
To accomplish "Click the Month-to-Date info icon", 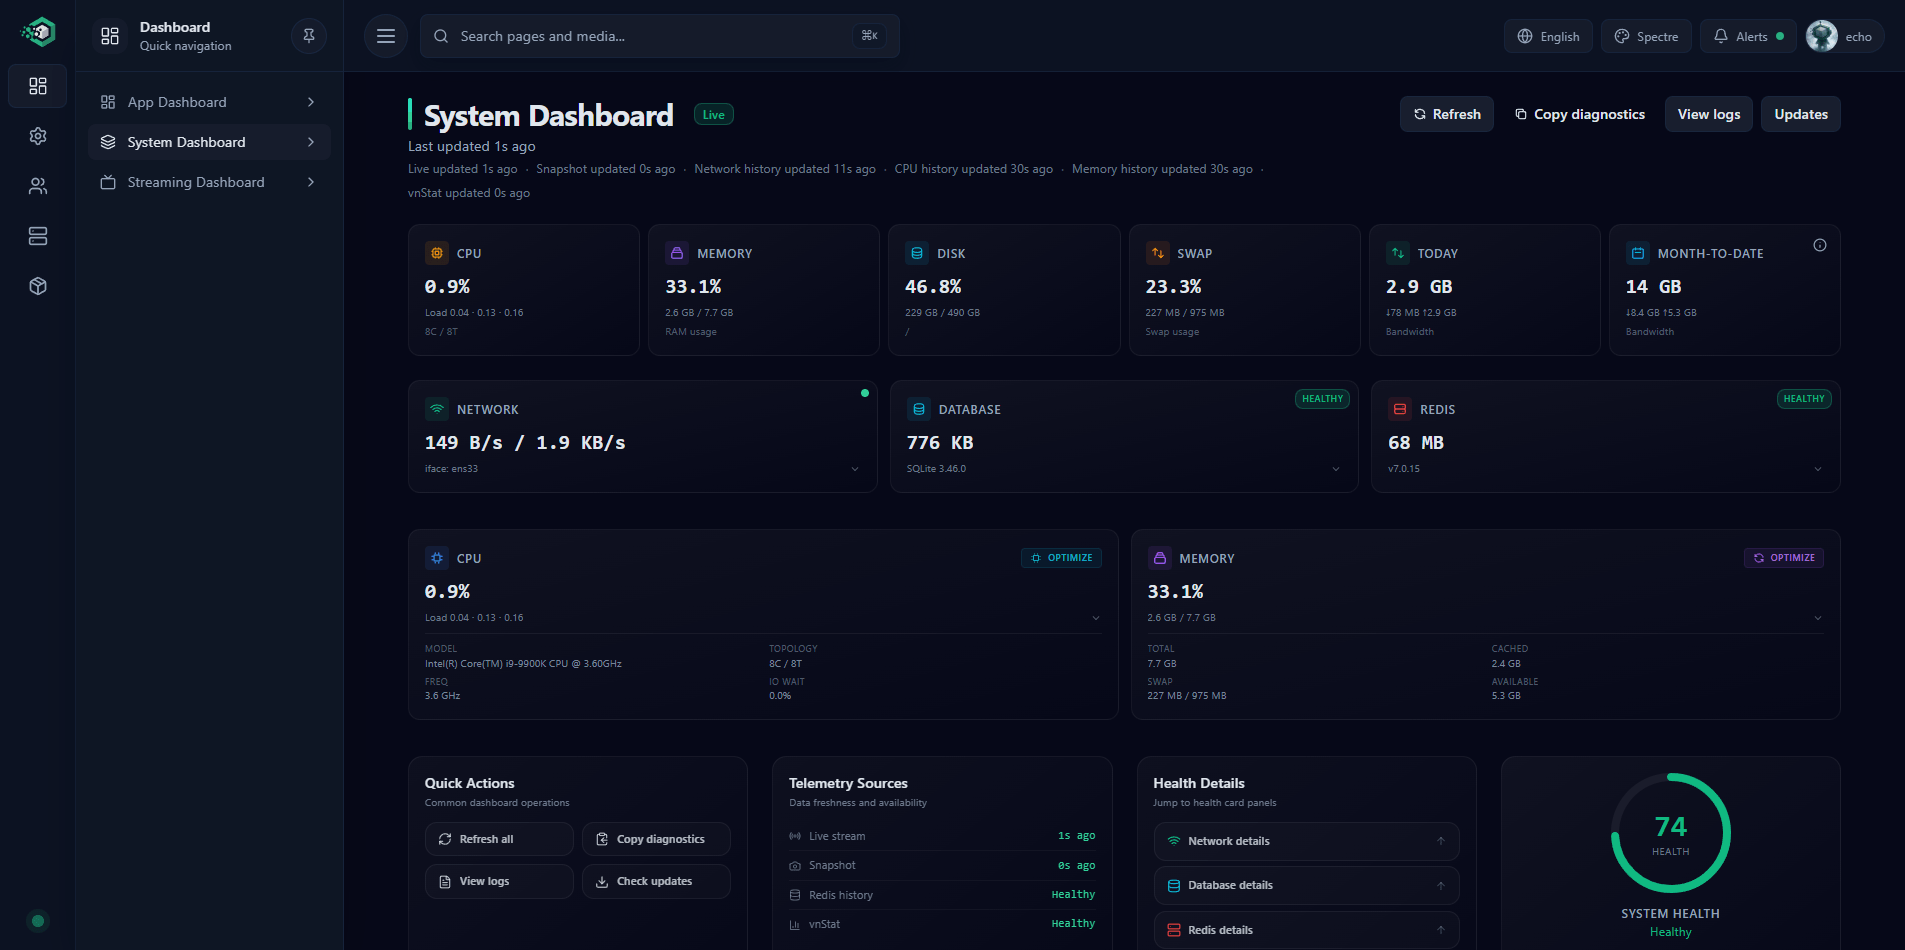I will (1820, 245).
